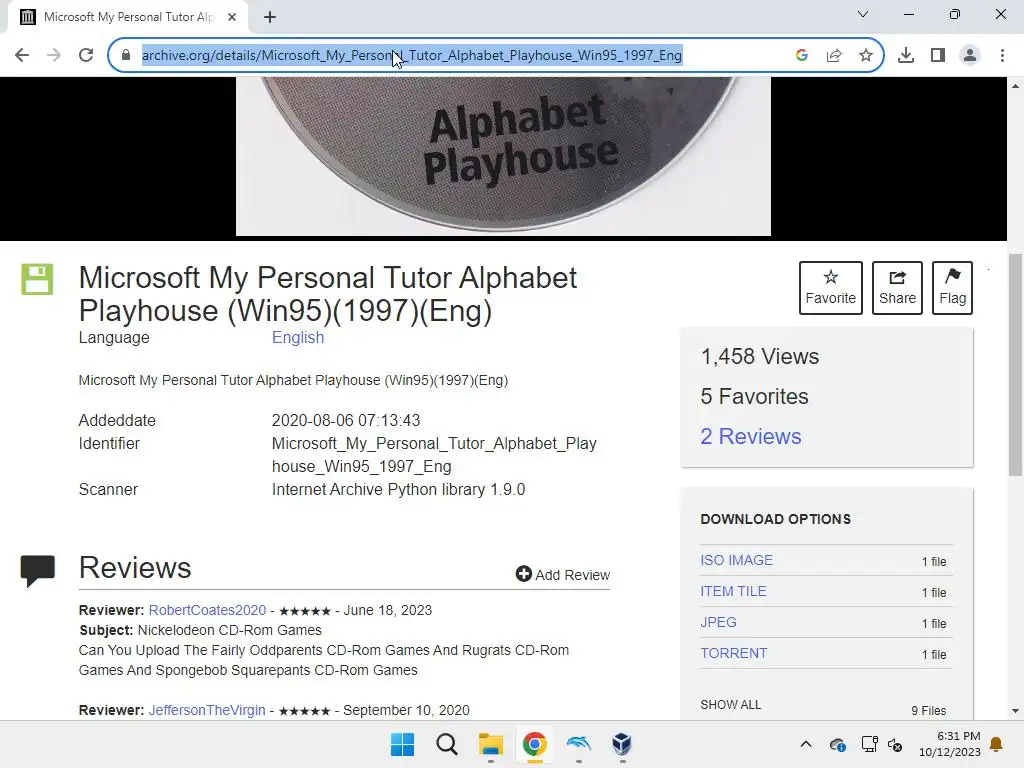Open Chrome downloads icon
The image size is (1024, 768).
(x=906, y=55)
